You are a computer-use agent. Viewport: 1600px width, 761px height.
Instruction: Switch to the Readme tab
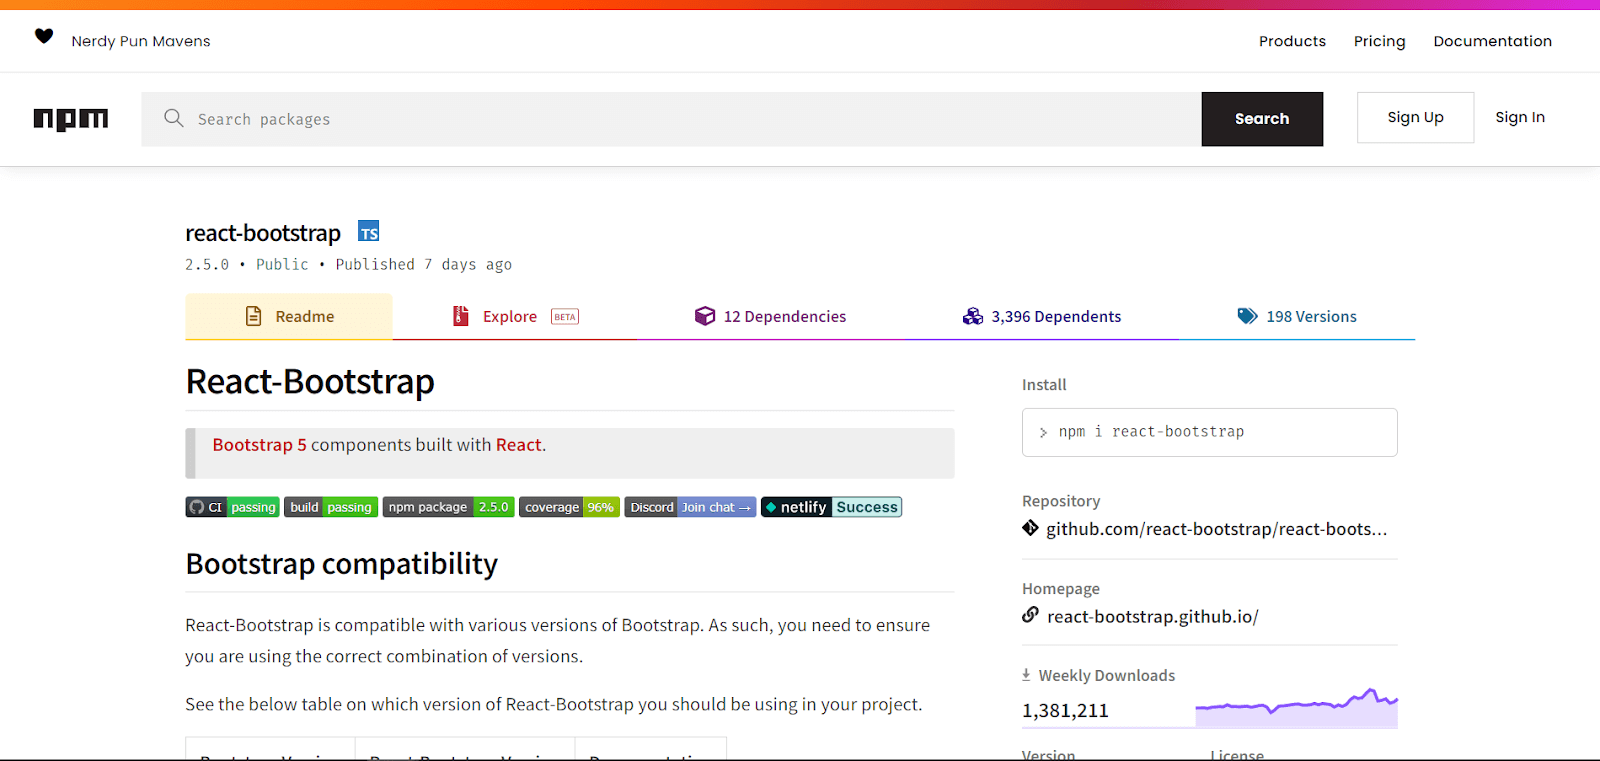289,316
